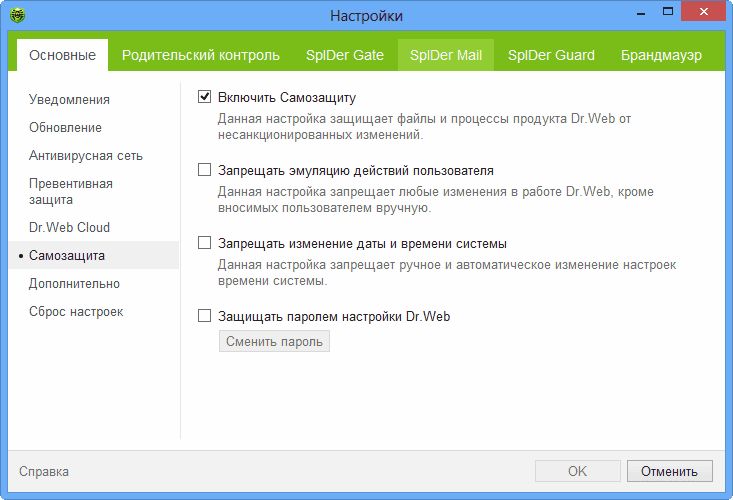Click the Настройки window title

click(x=366, y=16)
